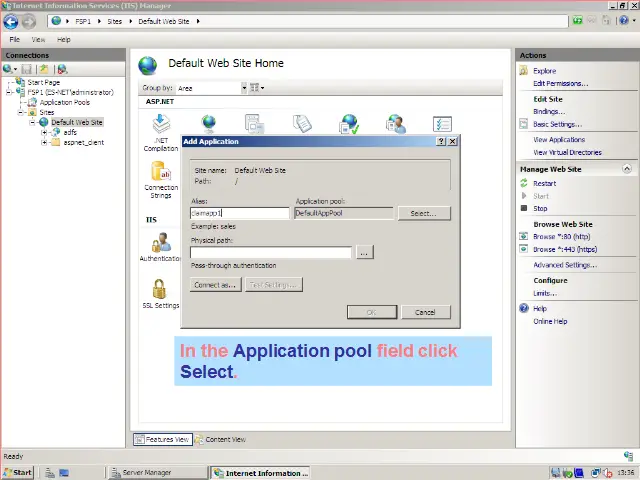The width and height of the screenshot is (640, 480).
Task: Click the blue Help question mark icon
Action: [524, 308]
